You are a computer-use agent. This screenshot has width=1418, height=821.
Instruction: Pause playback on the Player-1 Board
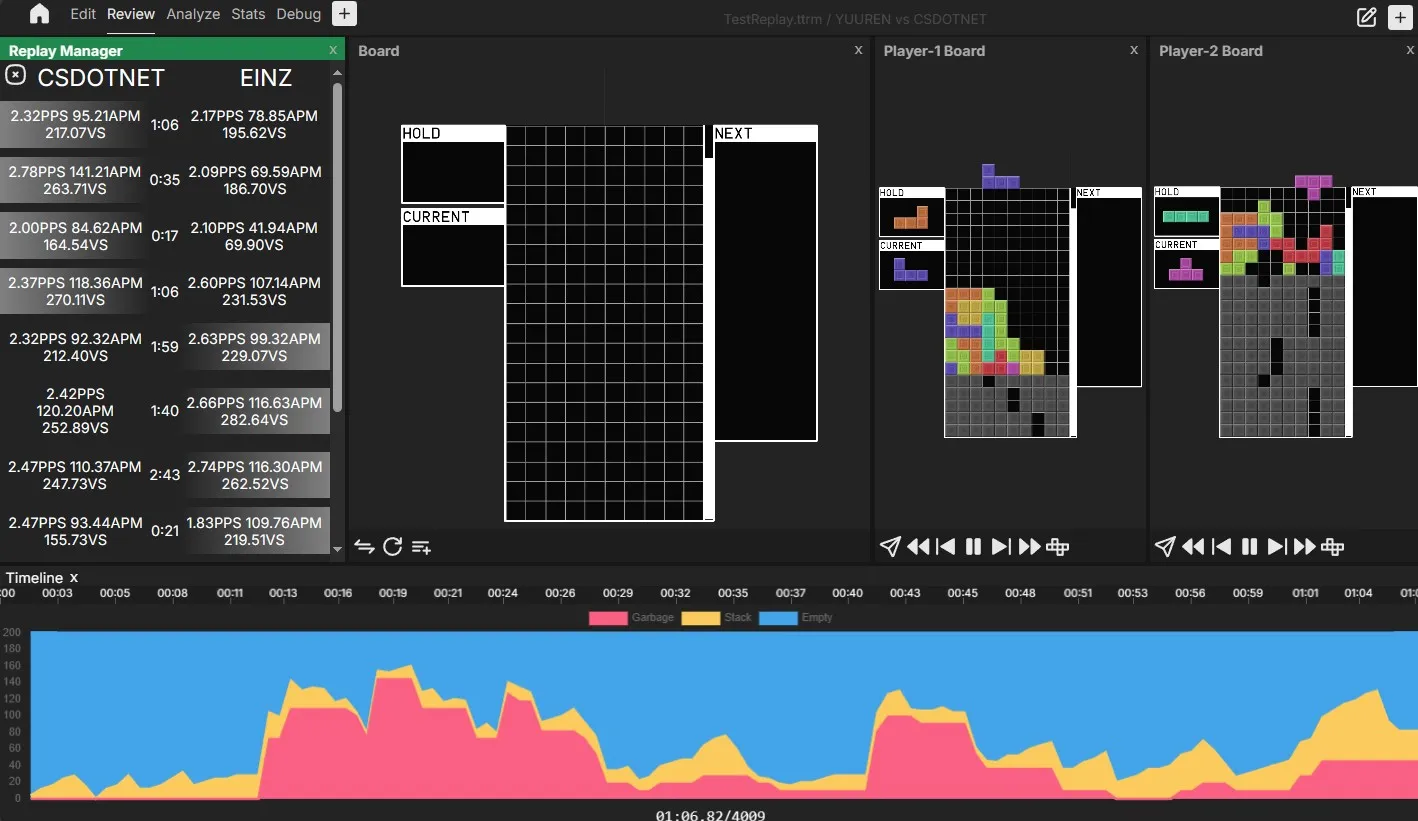(973, 547)
